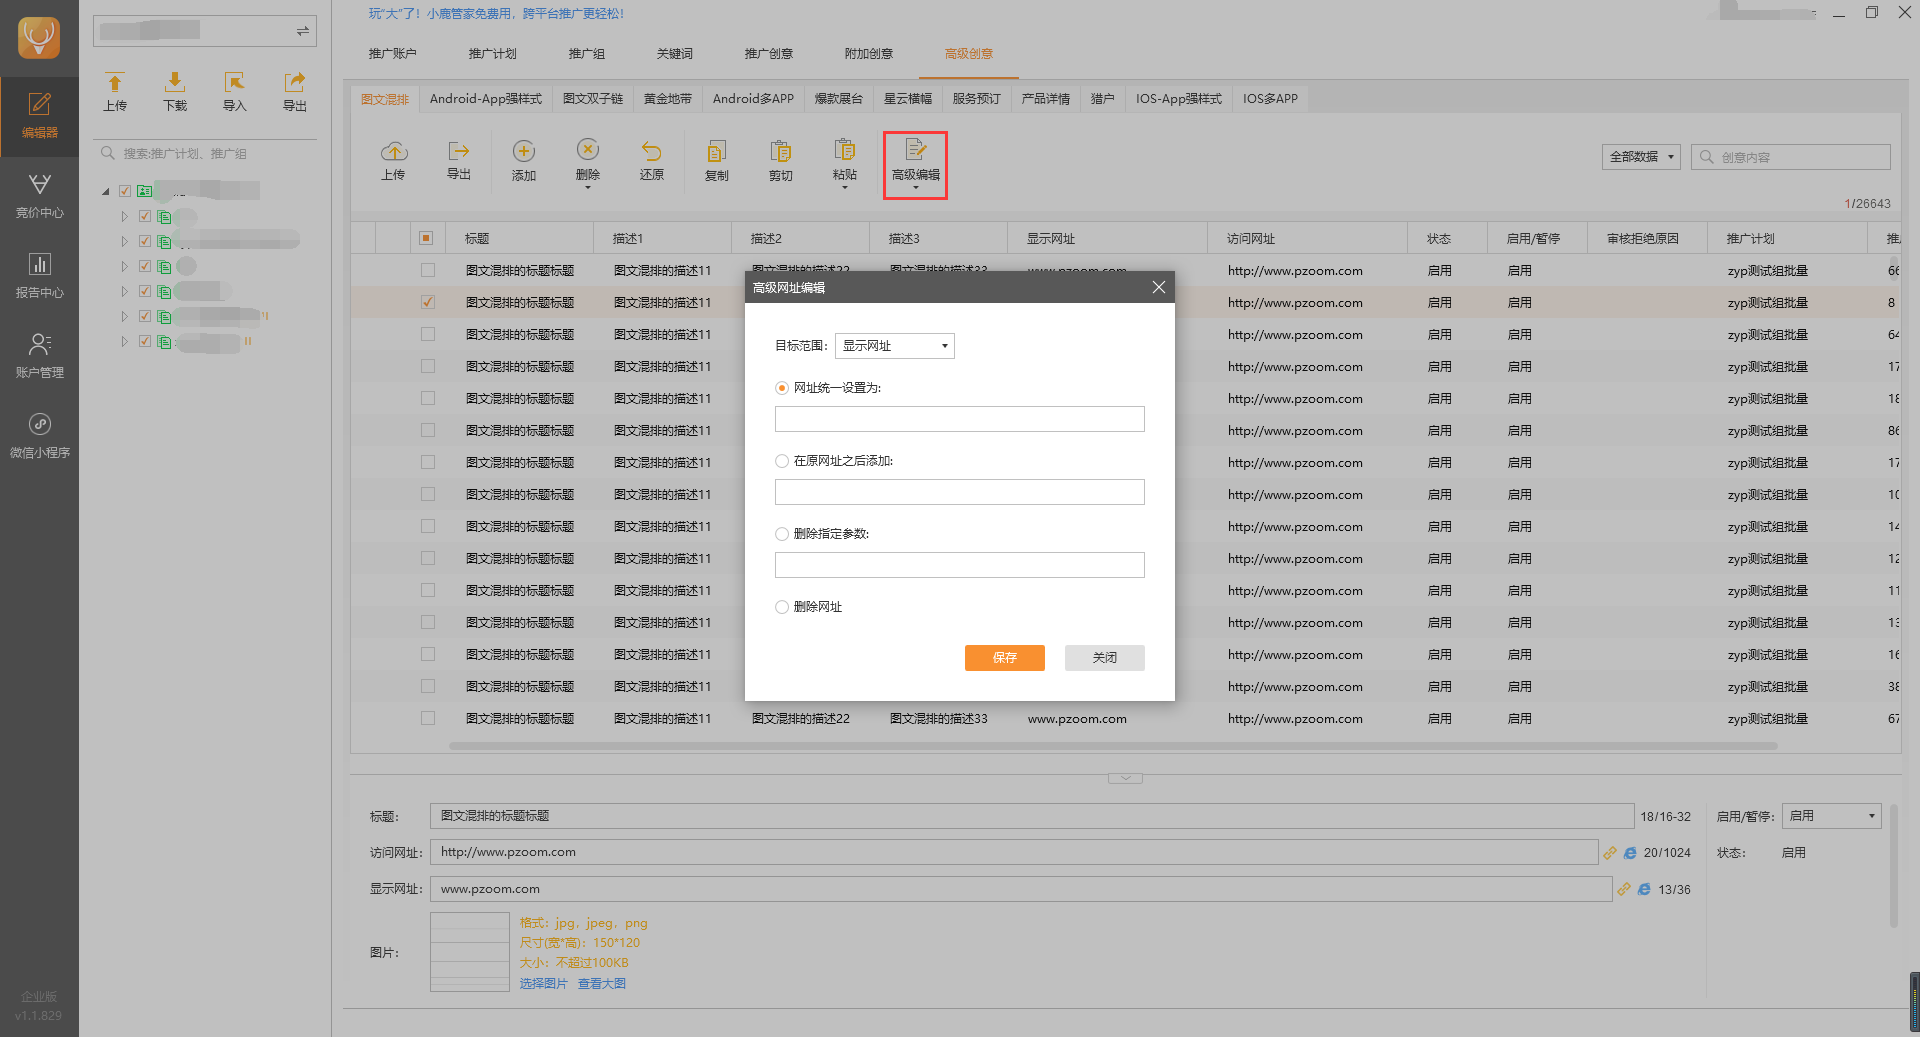The width and height of the screenshot is (1920, 1037).
Task: Switch to the 推广计划 tab
Action: pos(492,54)
